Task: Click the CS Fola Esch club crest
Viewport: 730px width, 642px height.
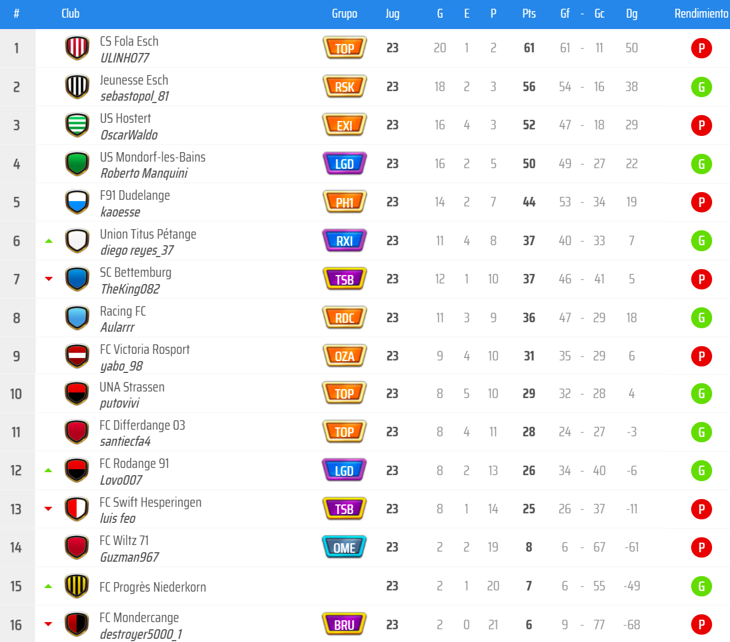Action: pos(77,48)
